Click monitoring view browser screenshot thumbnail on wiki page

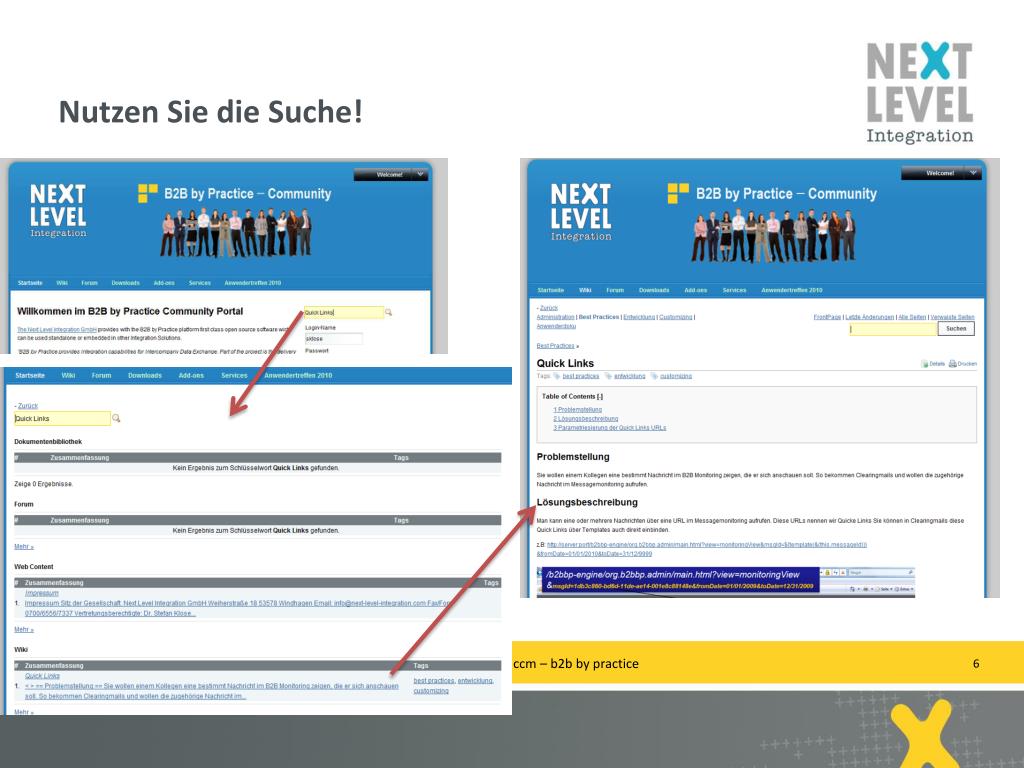[x=726, y=582]
